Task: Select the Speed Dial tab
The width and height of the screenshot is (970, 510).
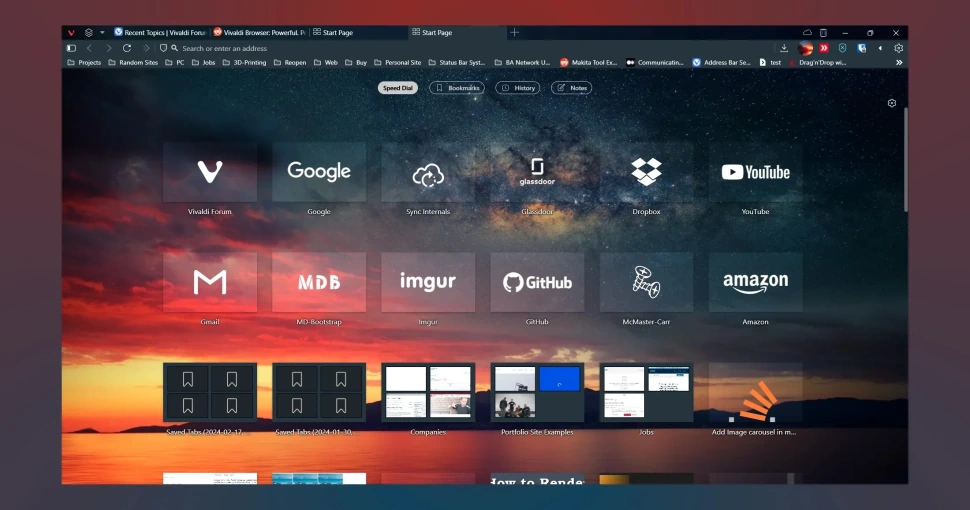Action: point(398,88)
